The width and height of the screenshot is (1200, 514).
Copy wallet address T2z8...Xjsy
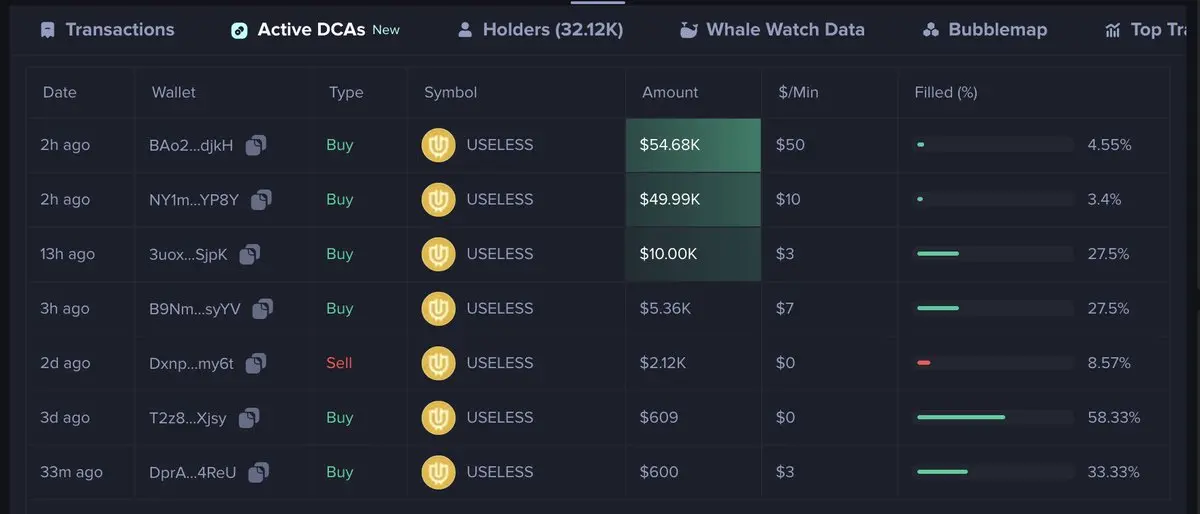click(x=249, y=418)
